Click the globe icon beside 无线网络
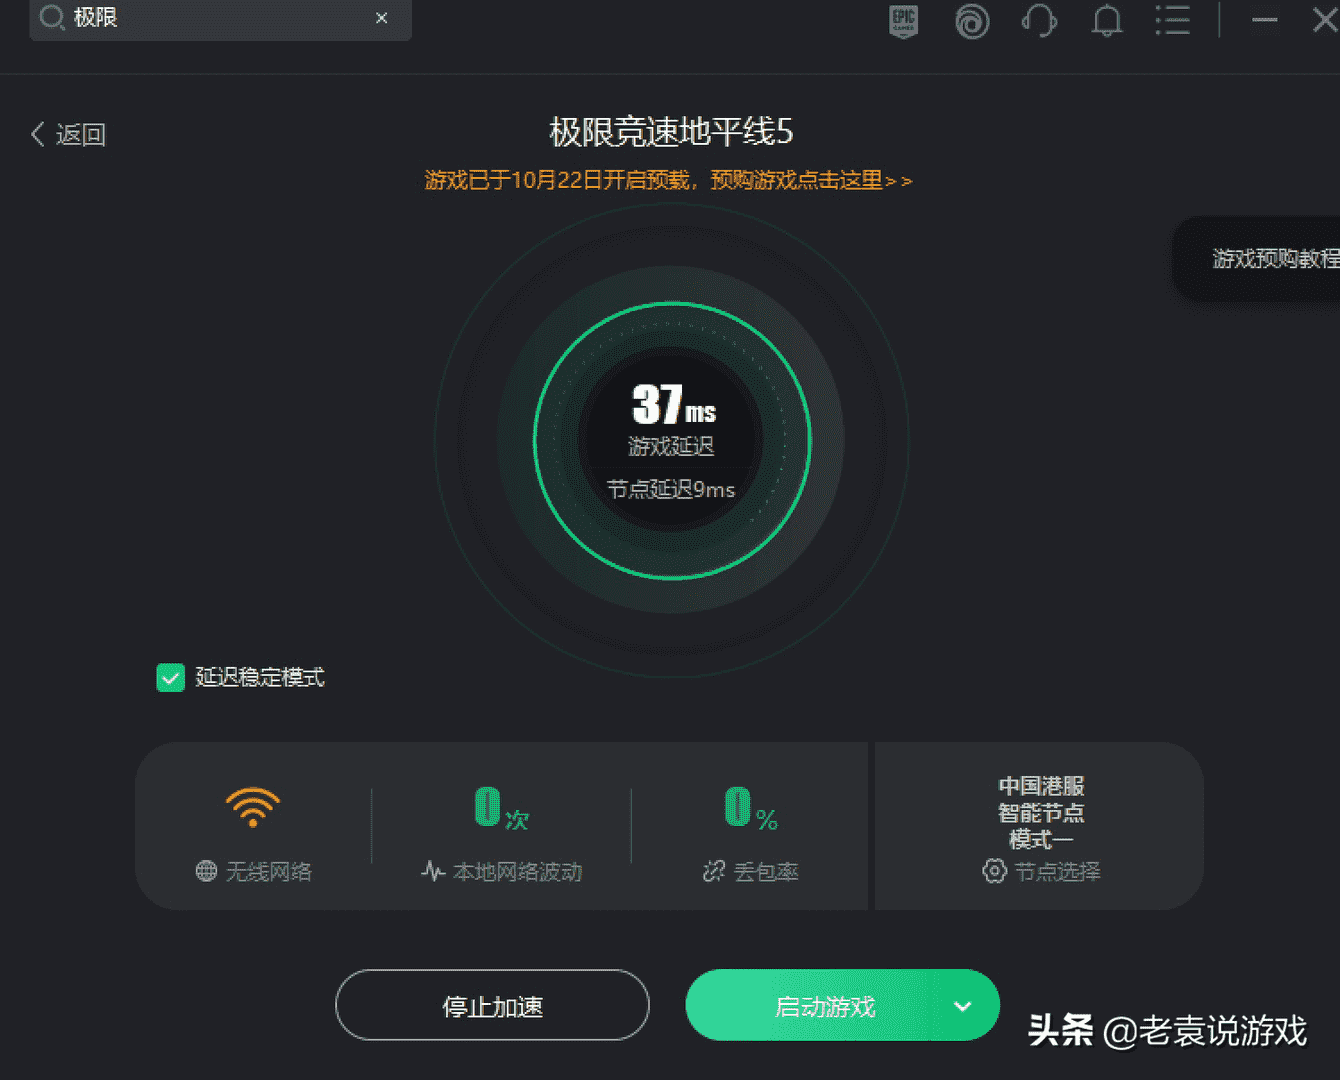Screen dimensions: 1340x1080 click(206, 871)
